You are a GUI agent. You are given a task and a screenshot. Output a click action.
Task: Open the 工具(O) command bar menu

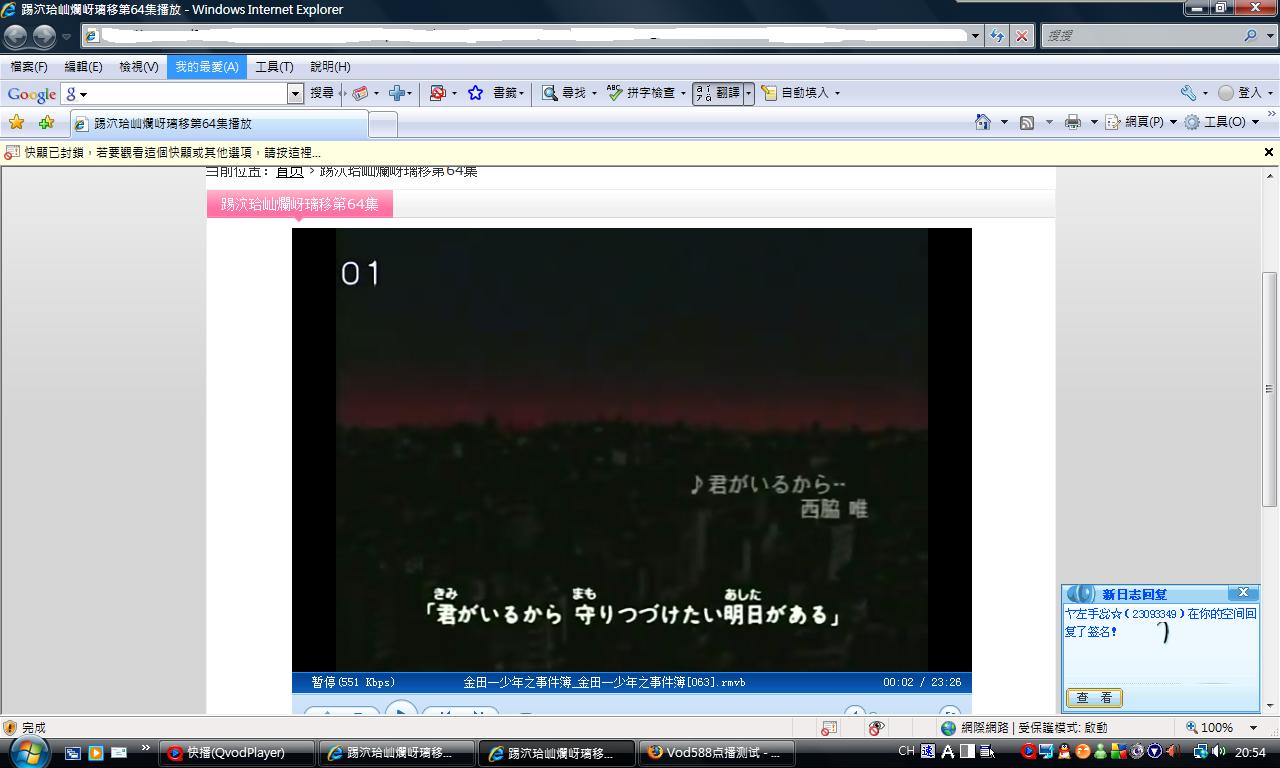1221,122
